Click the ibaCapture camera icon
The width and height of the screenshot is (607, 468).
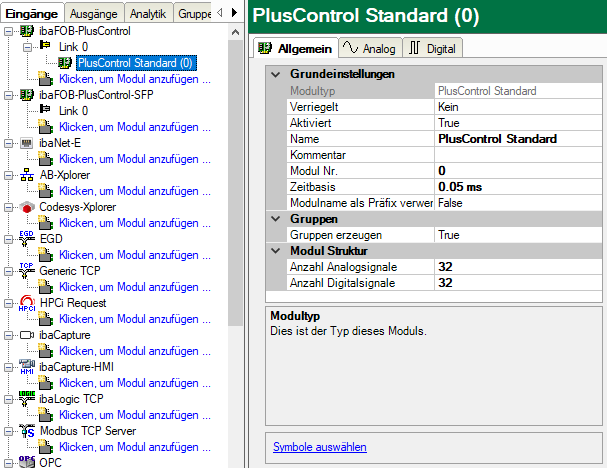click(27, 335)
